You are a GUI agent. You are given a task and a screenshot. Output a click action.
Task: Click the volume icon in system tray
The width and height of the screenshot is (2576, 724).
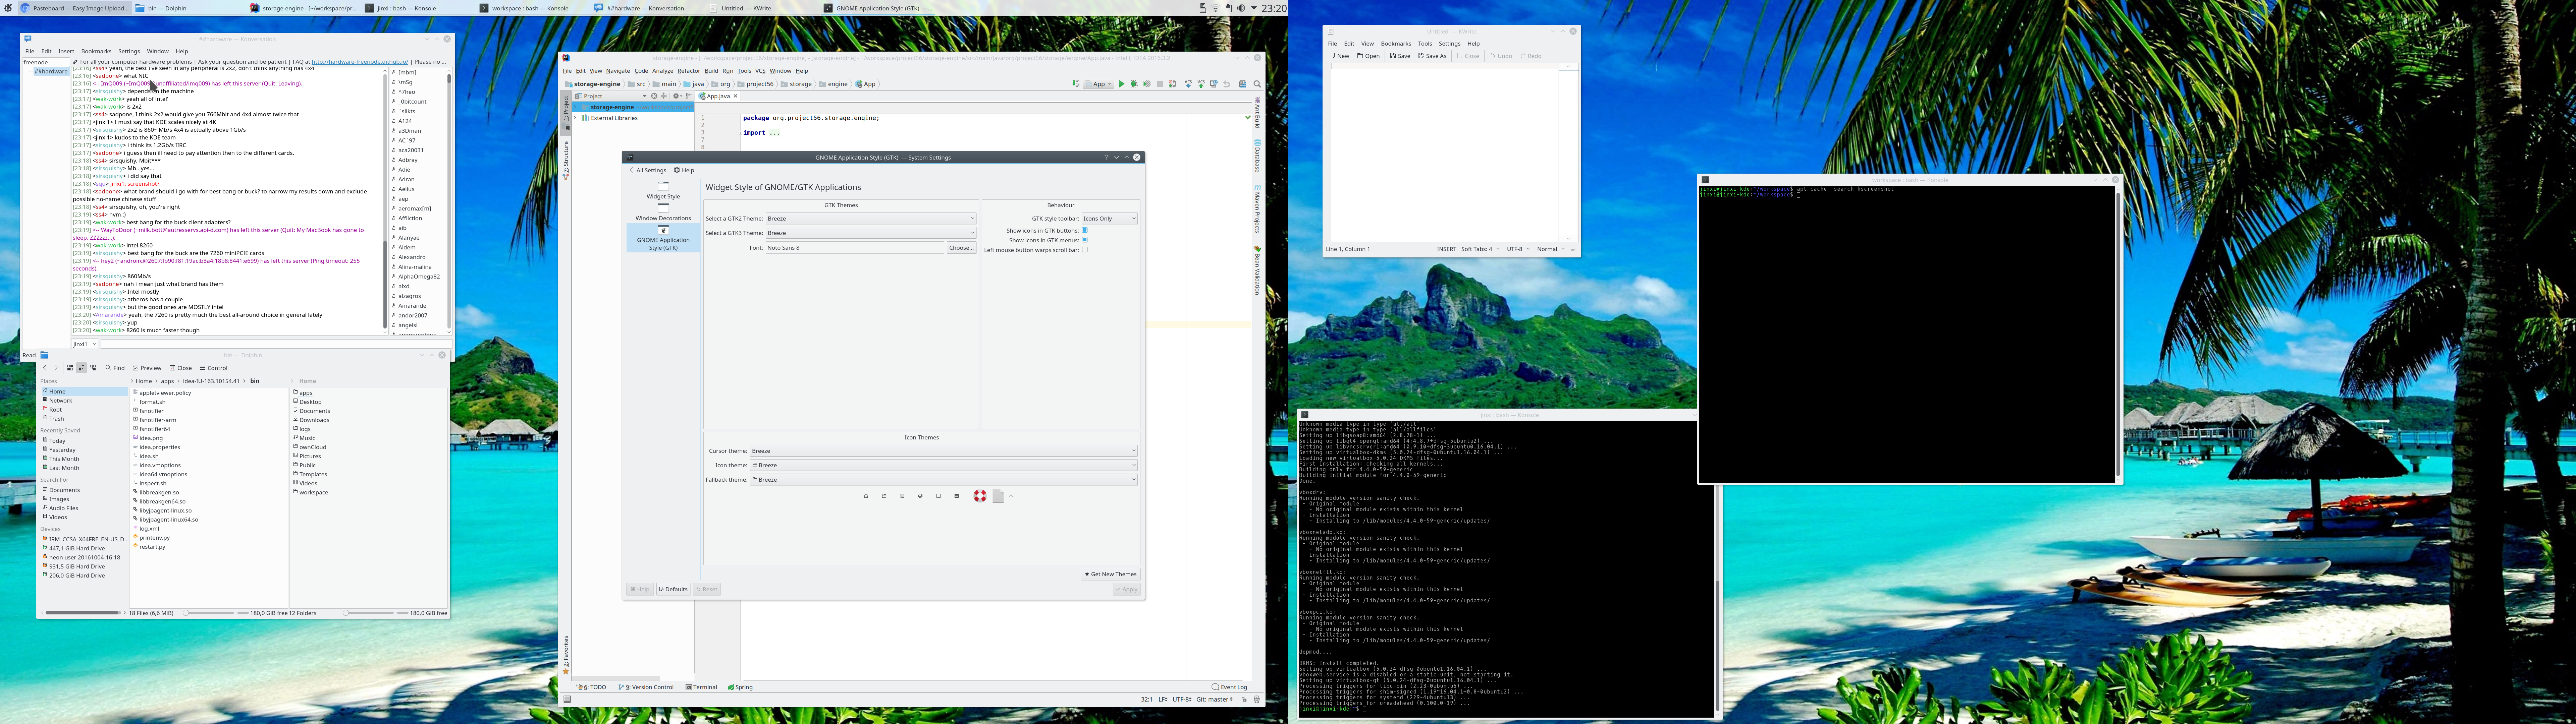(x=1241, y=8)
